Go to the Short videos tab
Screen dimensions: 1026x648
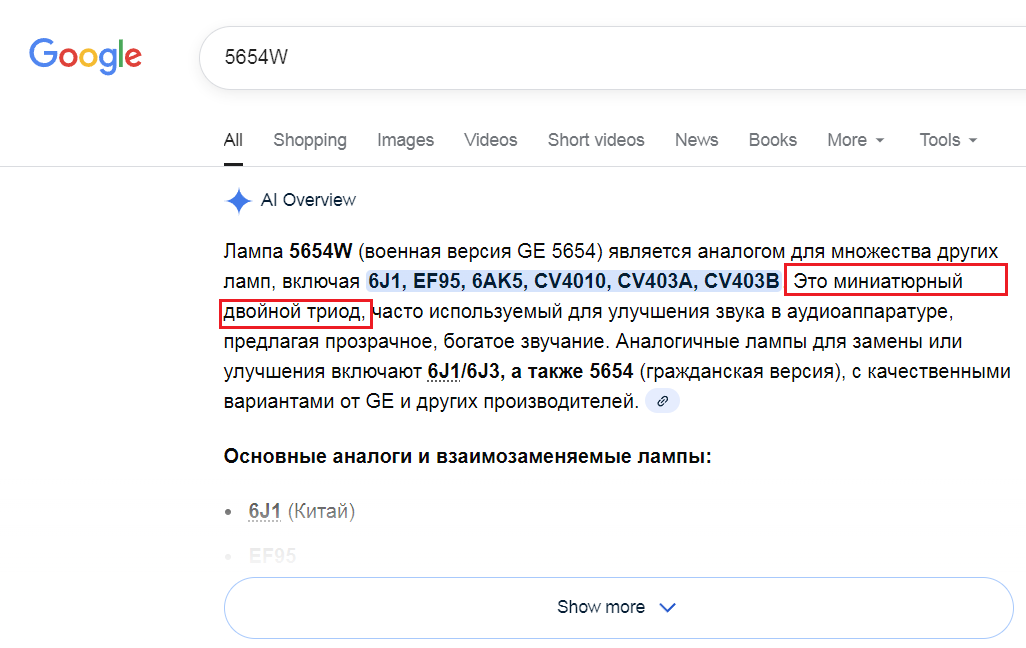596,140
